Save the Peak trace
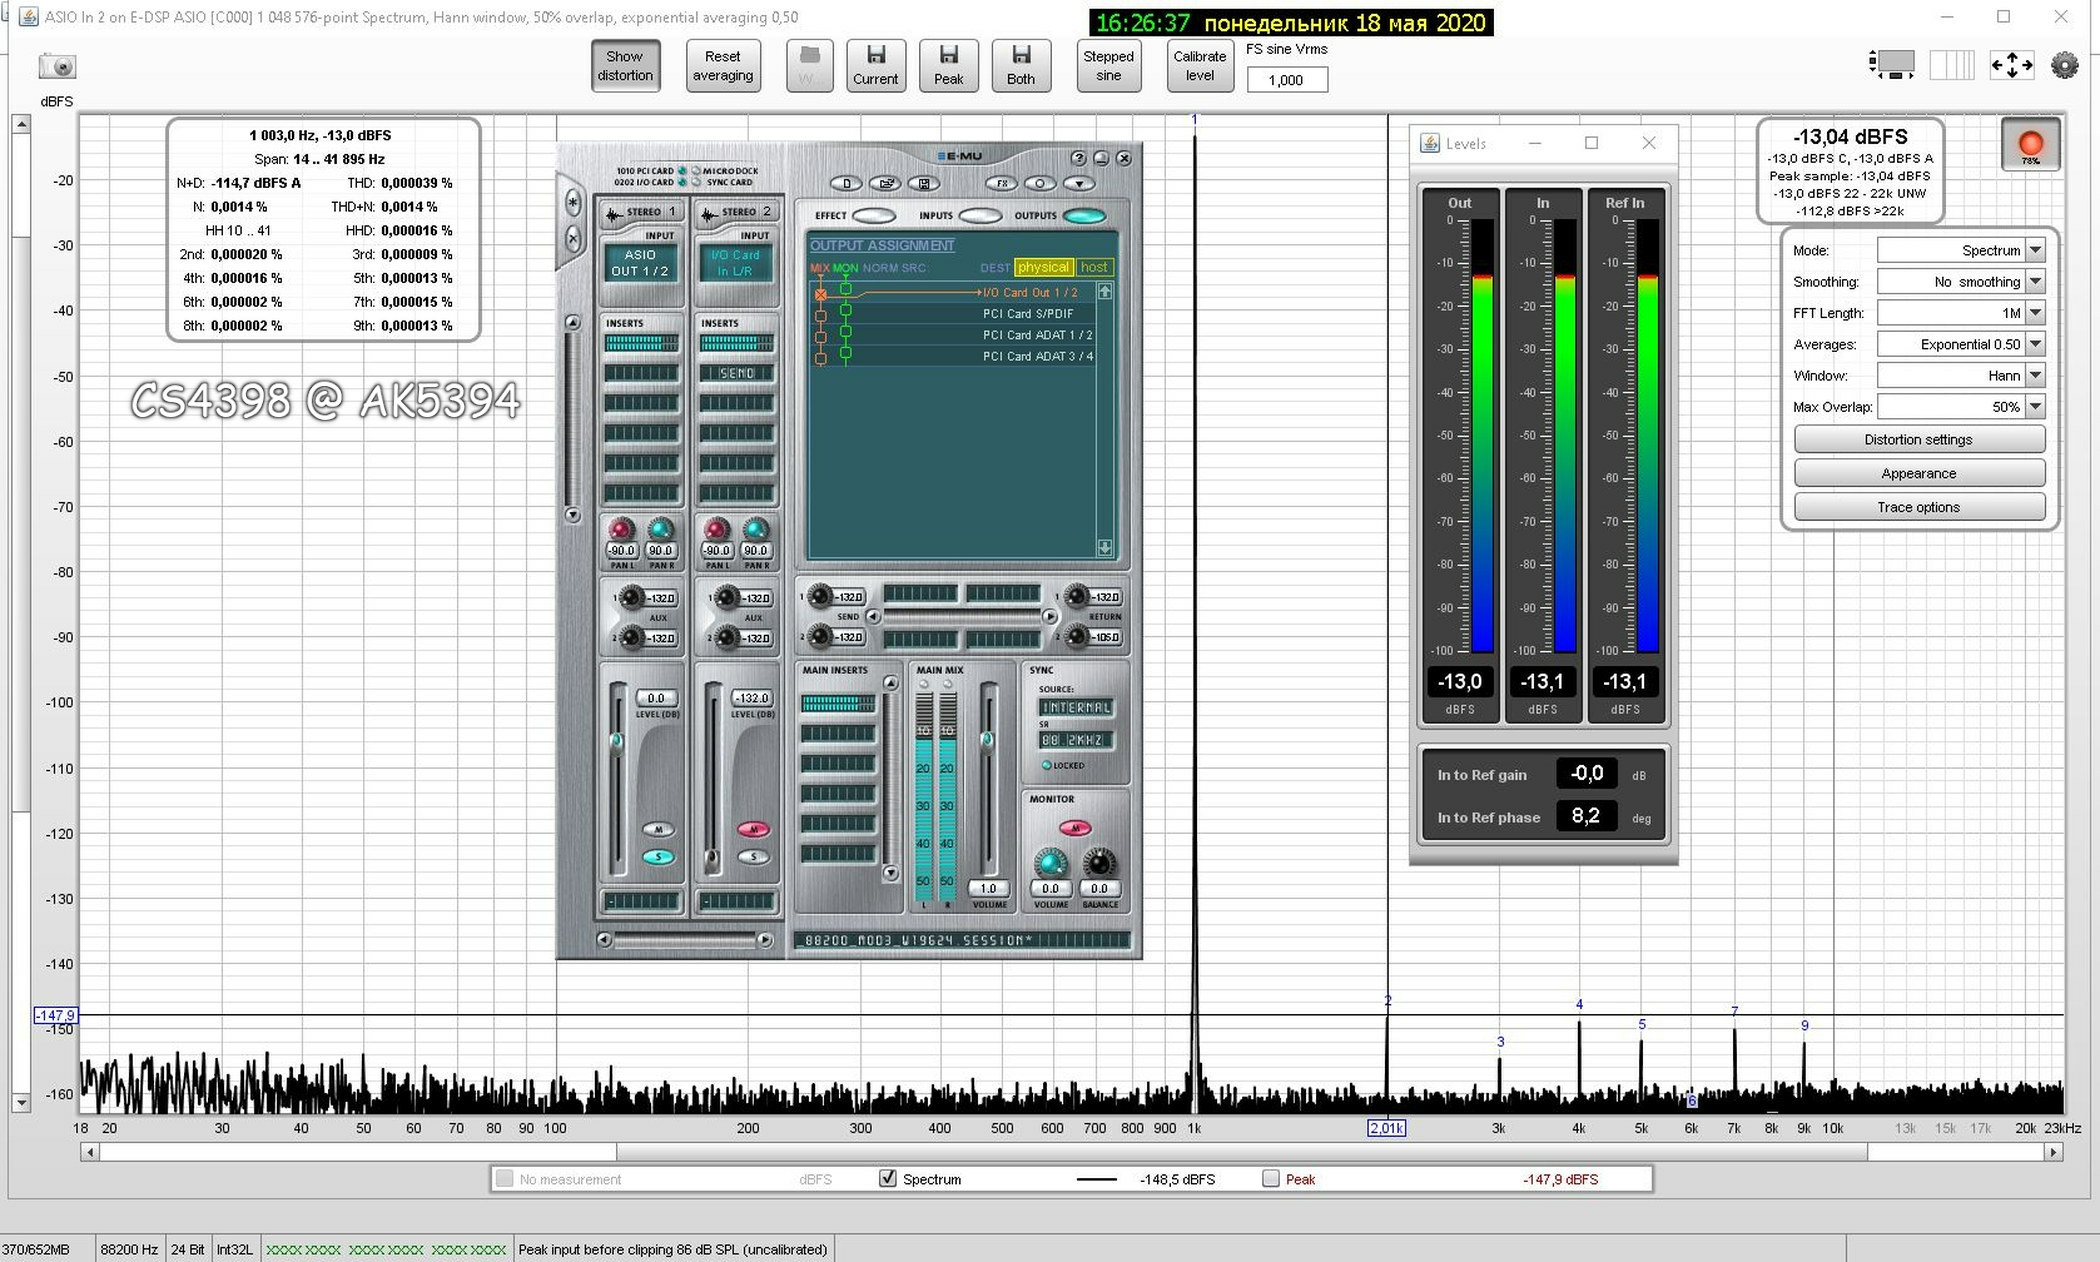 coord(948,66)
